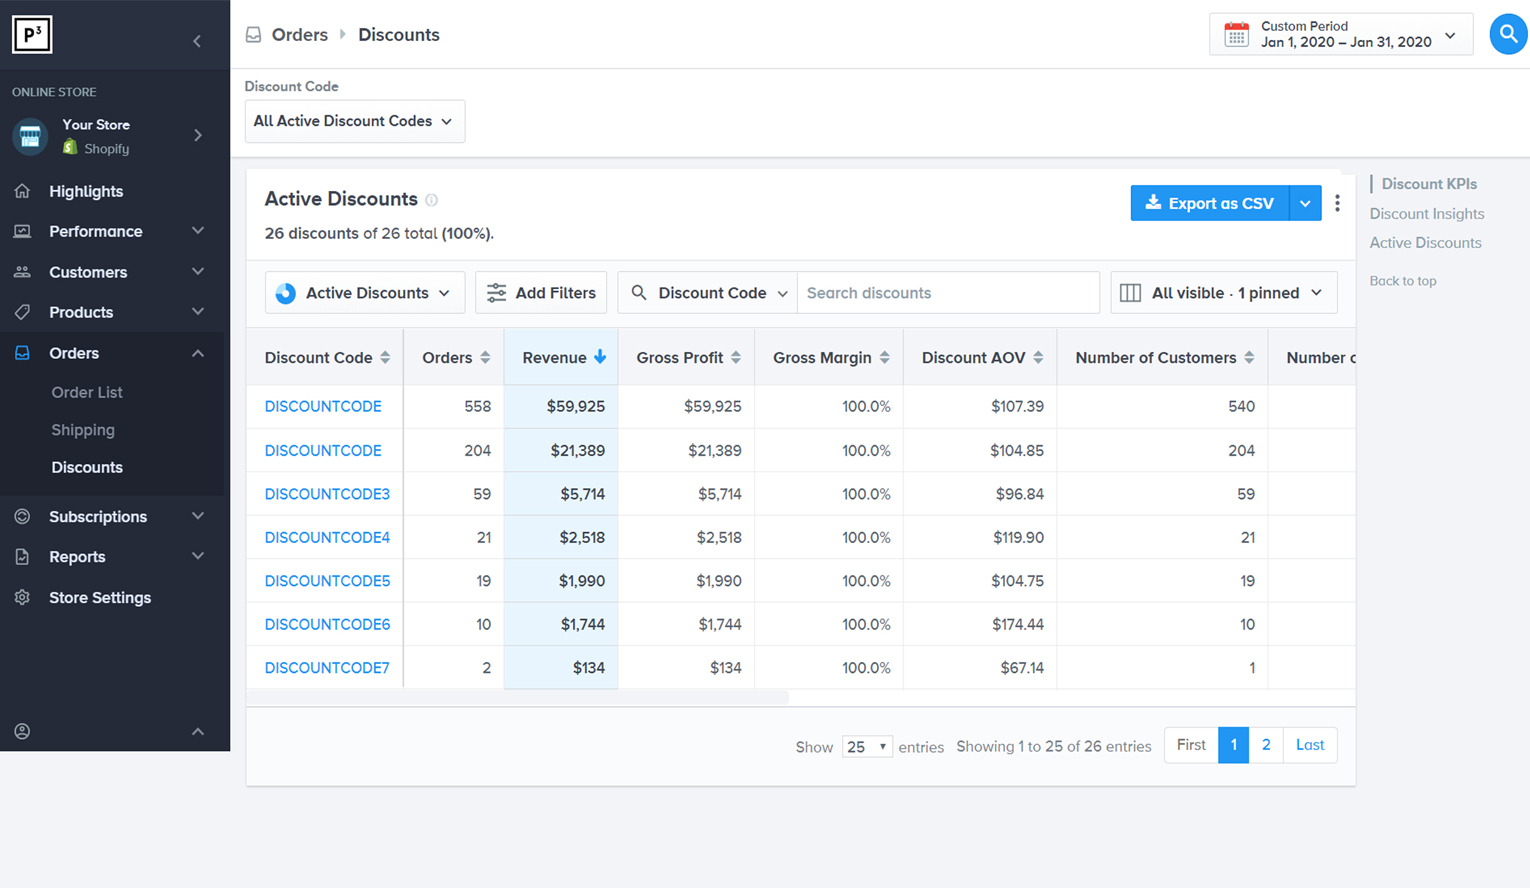Open All Active Discount Codes dropdown
Screen dimensions: 1530x888
click(354, 121)
